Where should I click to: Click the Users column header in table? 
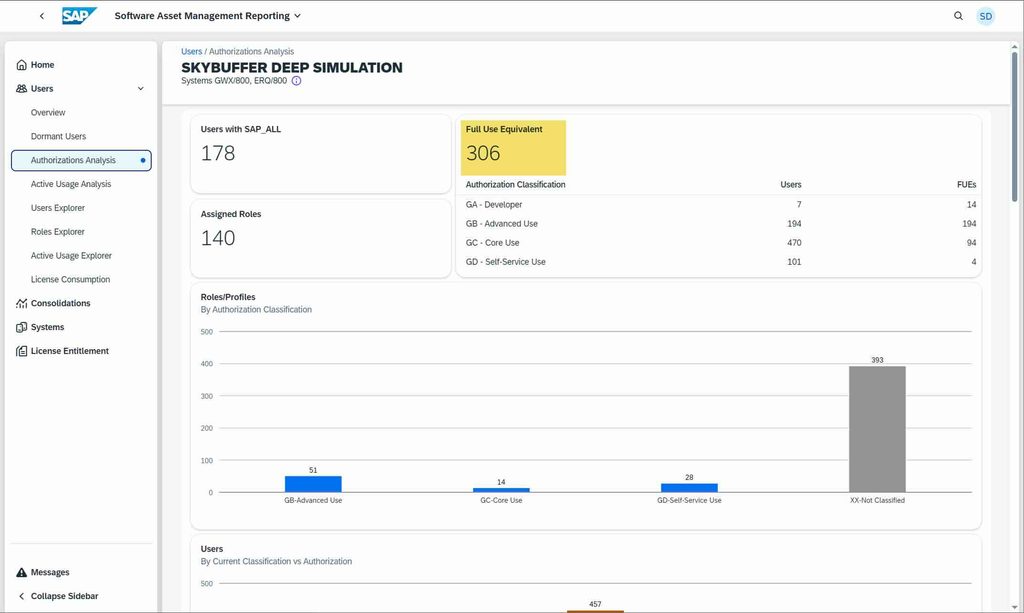click(x=791, y=185)
